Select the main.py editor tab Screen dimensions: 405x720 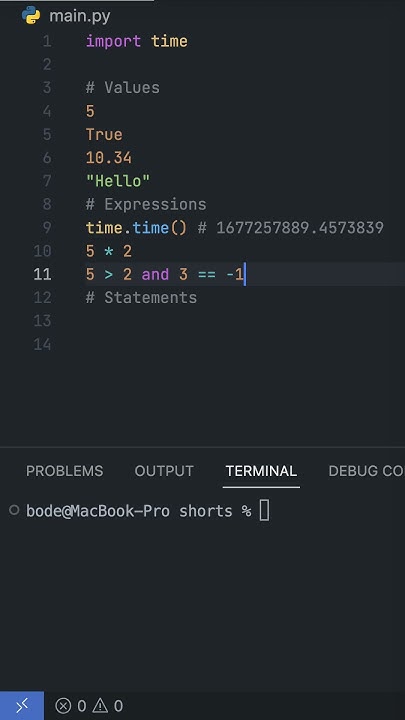click(x=66, y=16)
